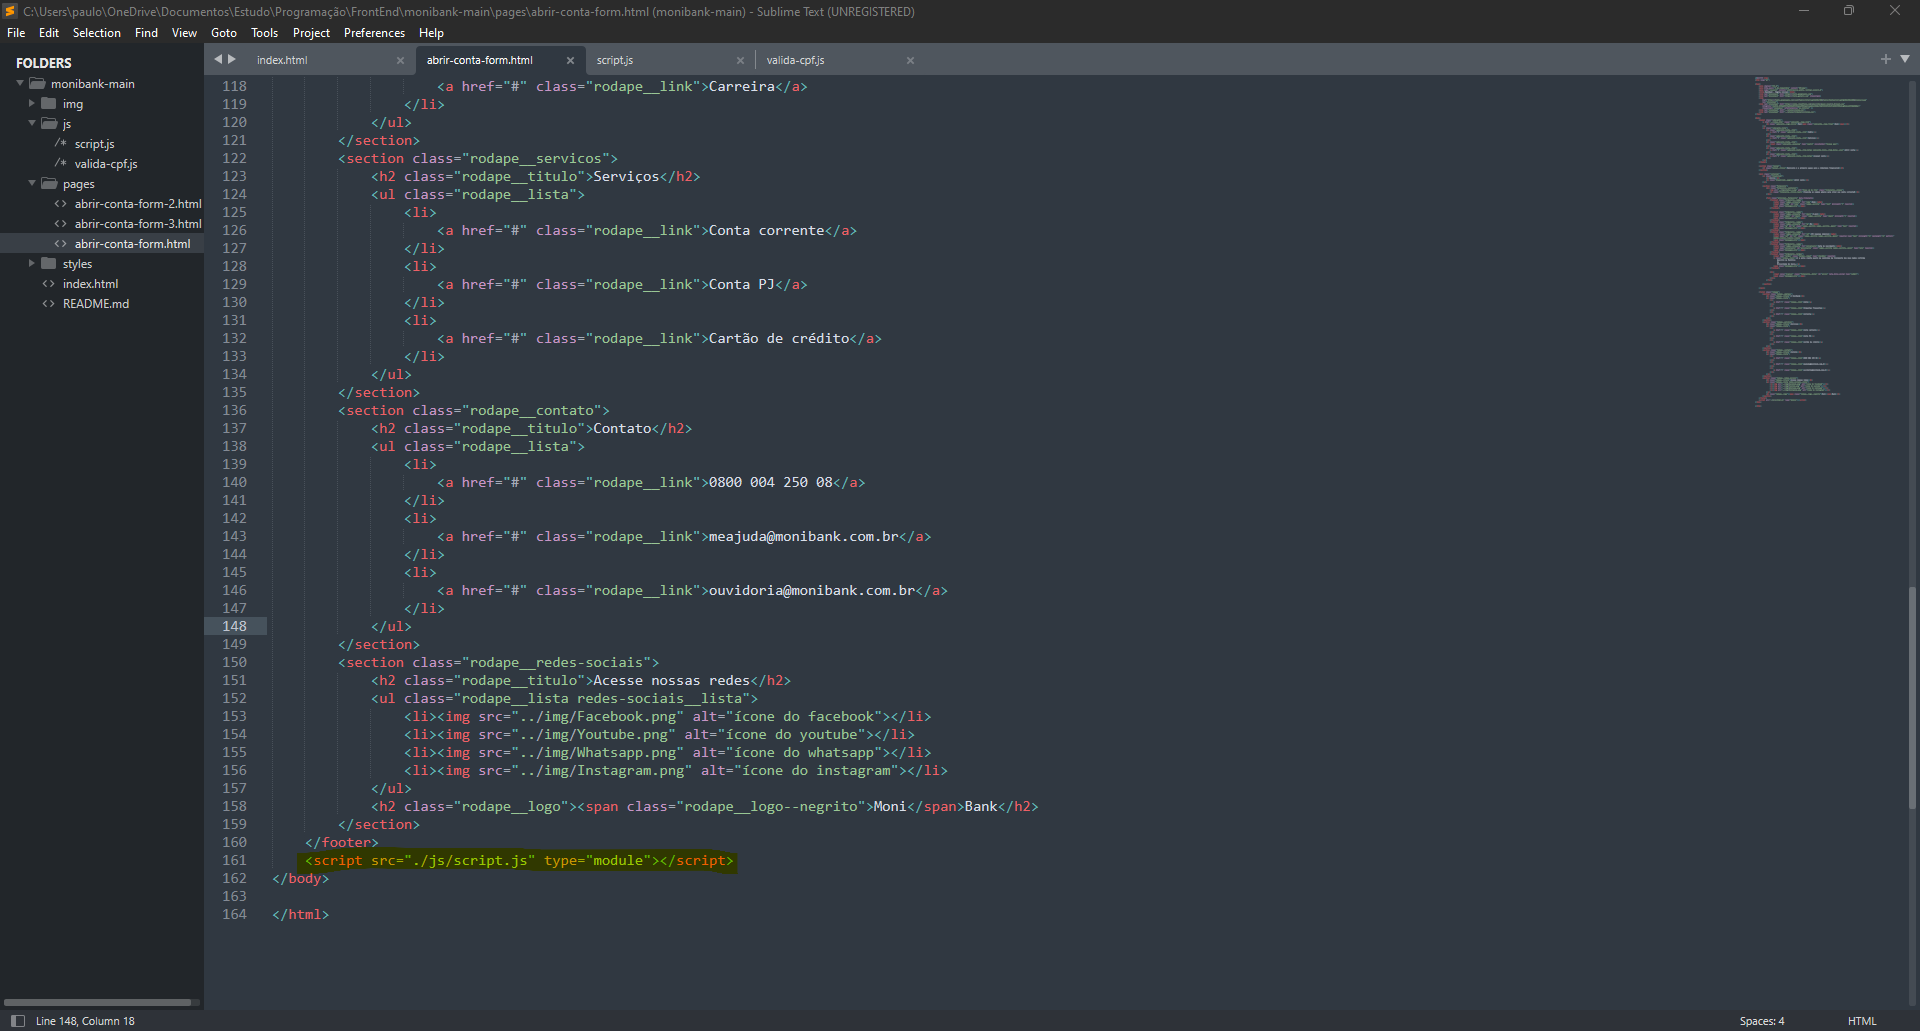Change syntax via HTML status label
Screen dimensions: 1920x1031
(x=1862, y=1021)
